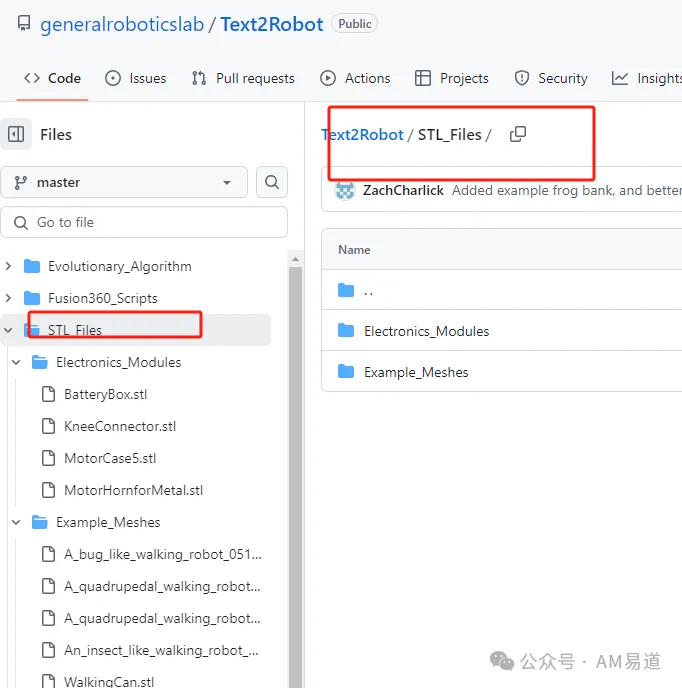
Task: Collapse the Electronics_Modules tree chevron
Action: 16,362
